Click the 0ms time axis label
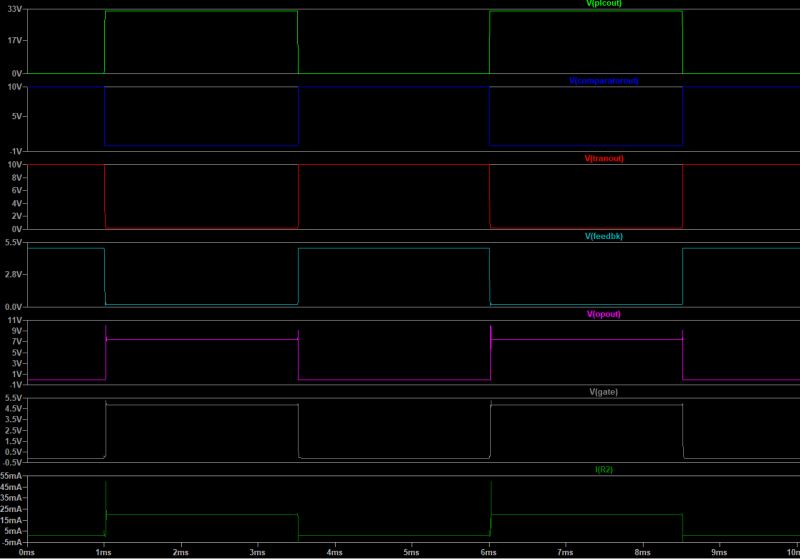Viewport: 800px width, 559px height. click(x=27, y=552)
